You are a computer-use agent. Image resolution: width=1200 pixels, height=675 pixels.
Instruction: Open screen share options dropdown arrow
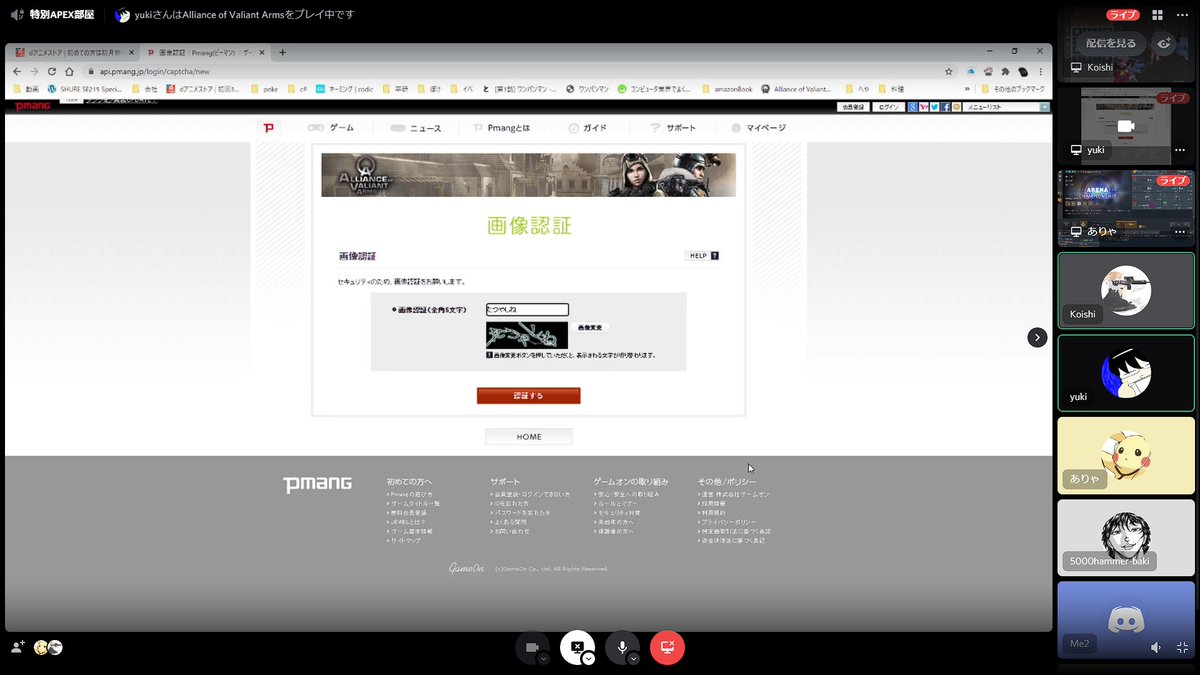pos(588,659)
